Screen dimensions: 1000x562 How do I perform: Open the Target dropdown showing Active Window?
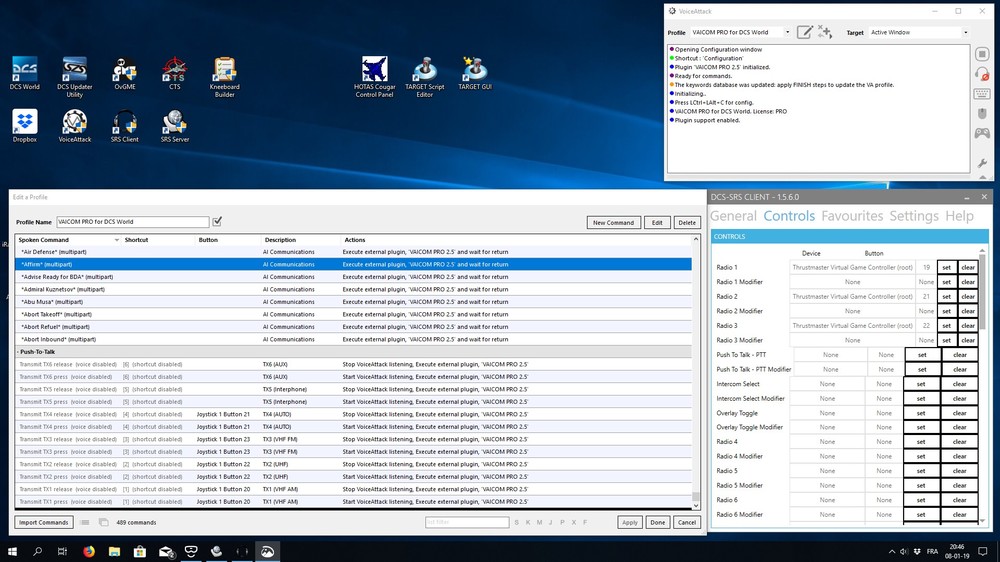[x=918, y=32]
